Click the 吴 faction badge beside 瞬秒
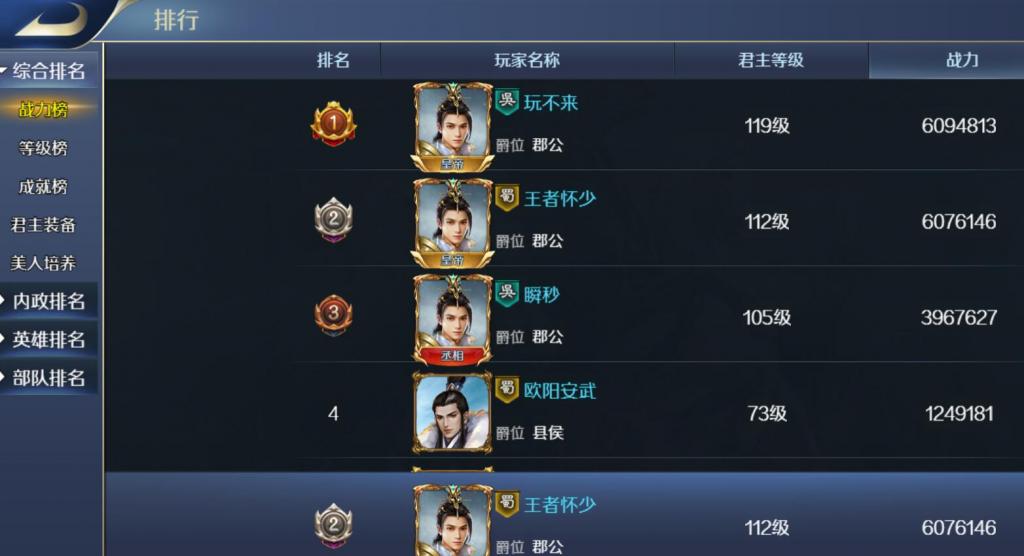This screenshot has height=556, width=1024. pyautogui.click(x=507, y=293)
